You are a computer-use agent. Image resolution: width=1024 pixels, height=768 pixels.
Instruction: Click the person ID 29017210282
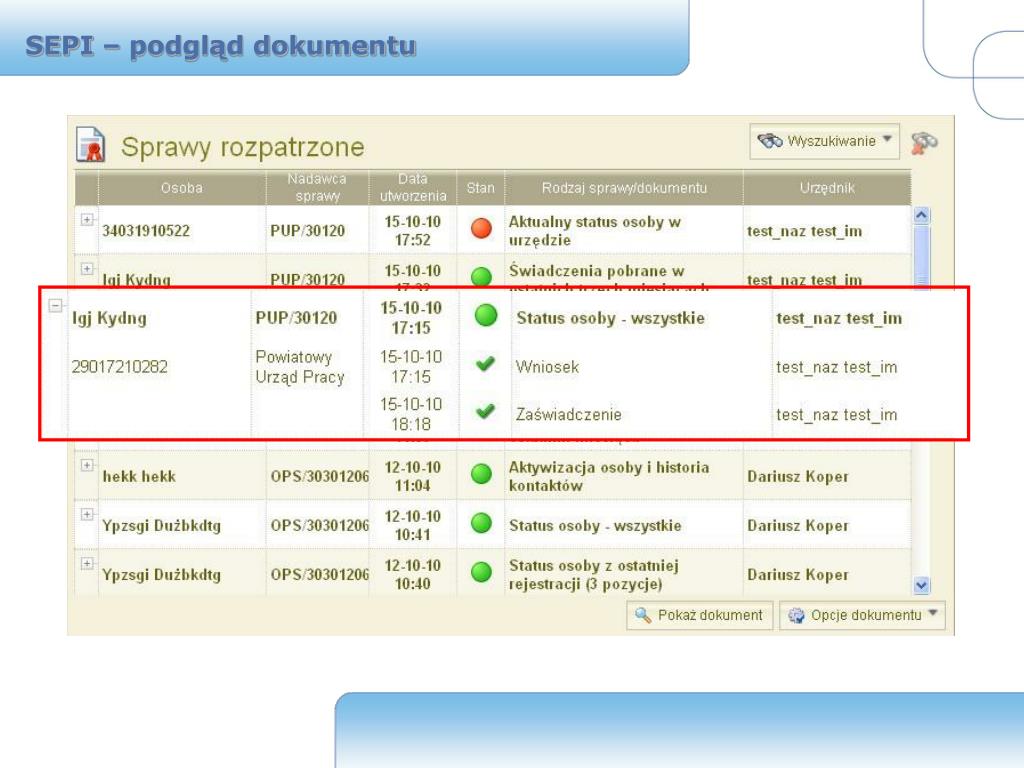tap(120, 366)
